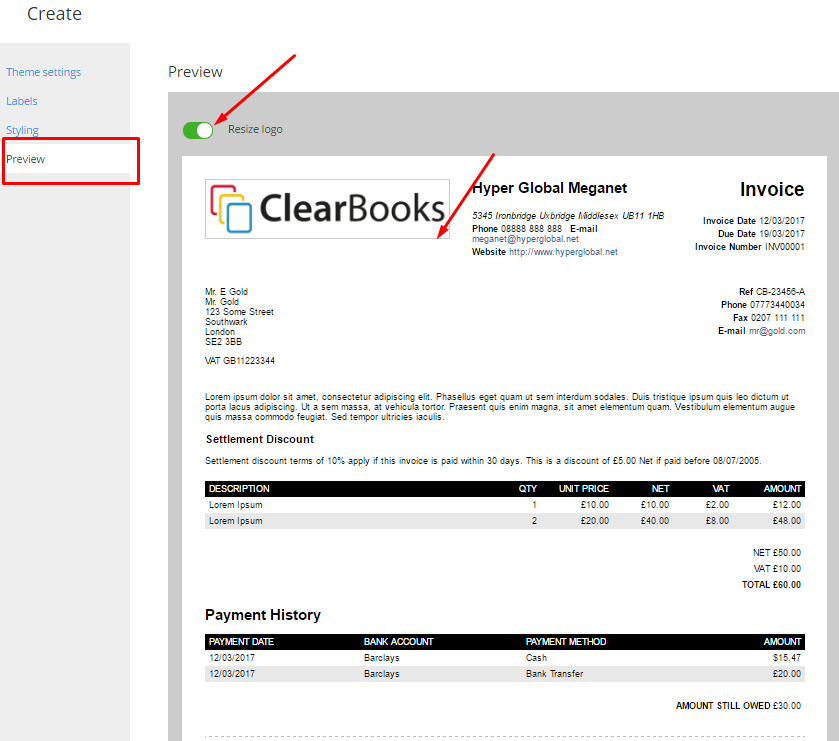
Task: Click the Cash payment method cell
Action: pyautogui.click(x=536, y=658)
